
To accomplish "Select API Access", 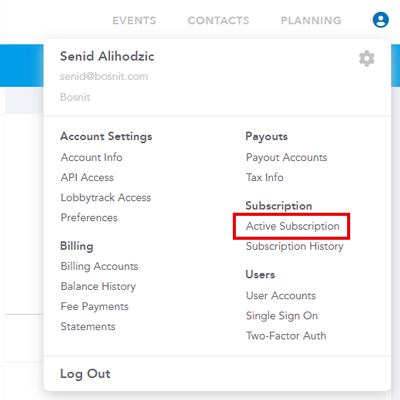I will (x=87, y=177).
